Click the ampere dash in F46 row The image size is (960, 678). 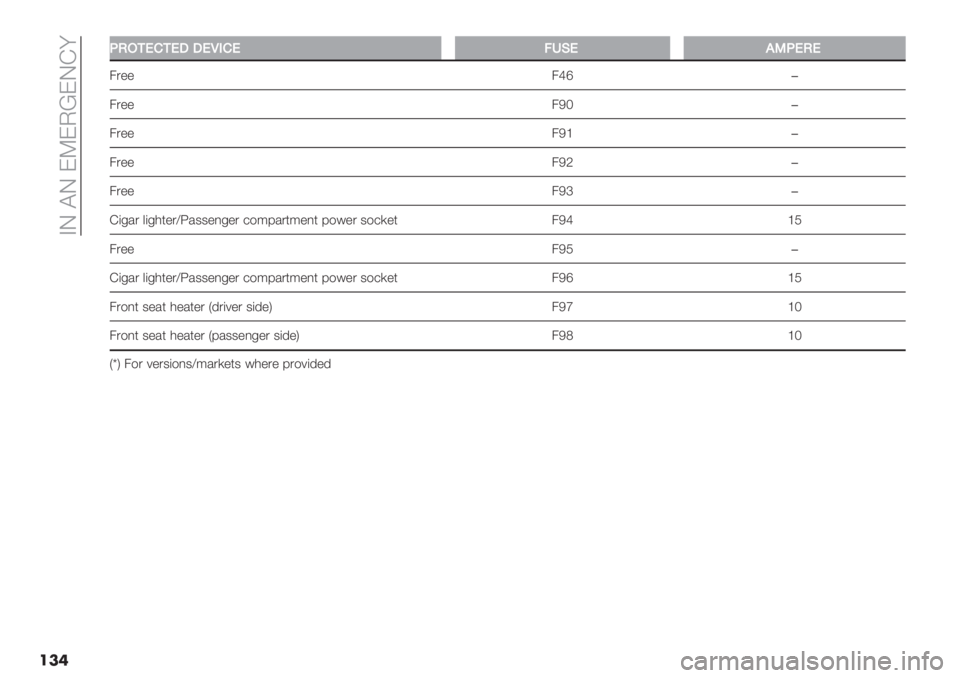point(794,77)
